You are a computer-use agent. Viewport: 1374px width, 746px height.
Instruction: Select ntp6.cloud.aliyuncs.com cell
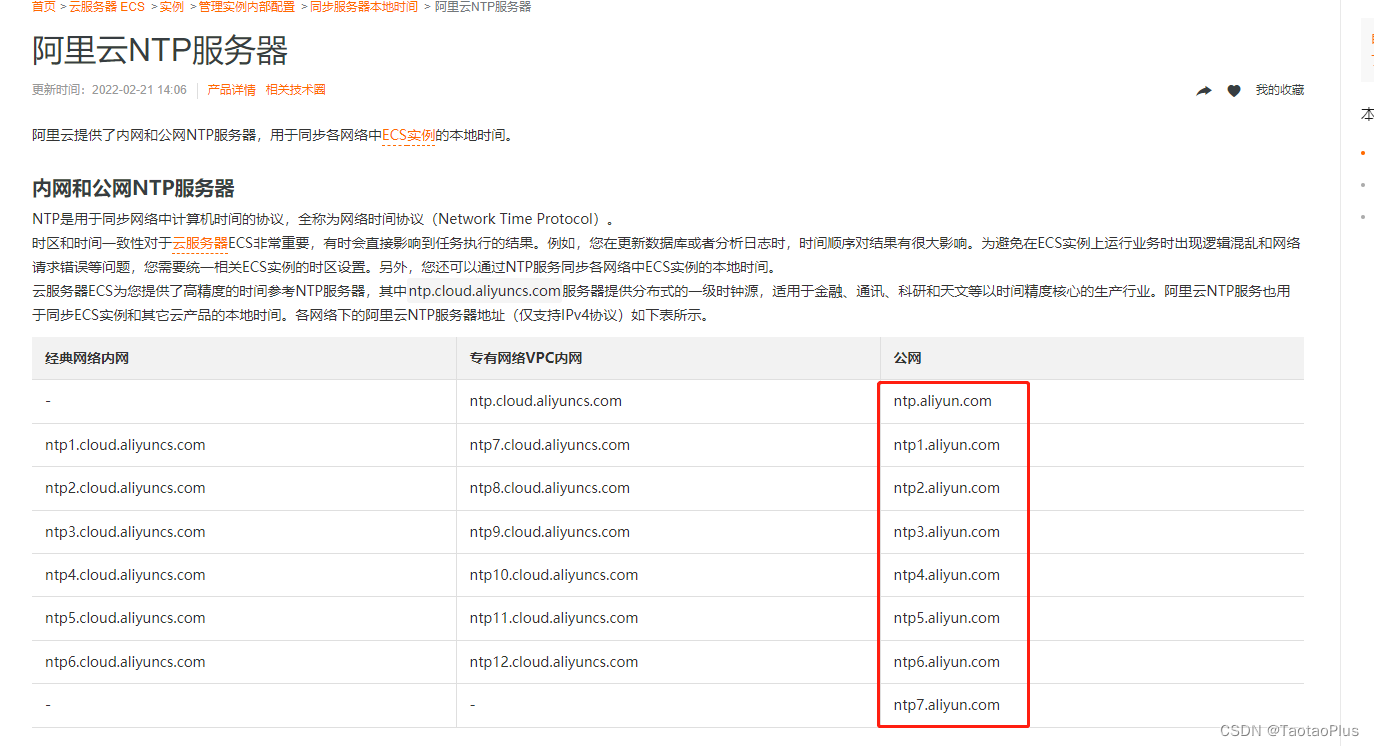click(244, 662)
